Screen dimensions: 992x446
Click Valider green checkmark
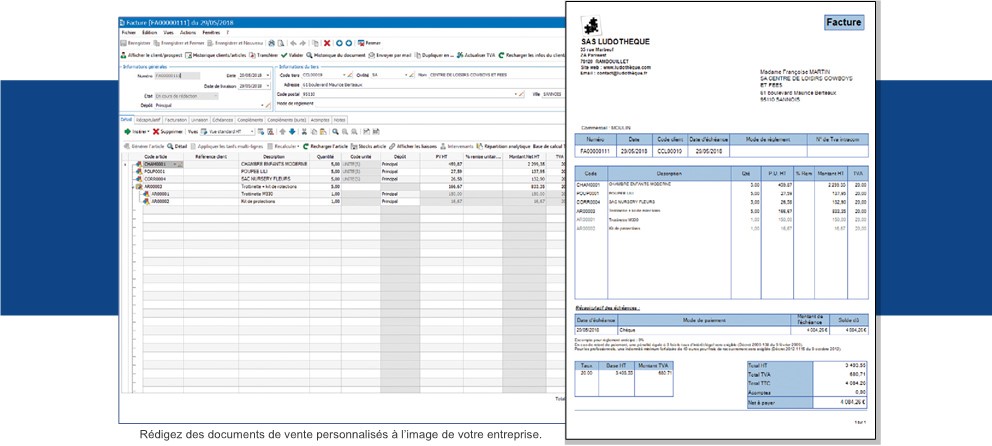pos(285,55)
